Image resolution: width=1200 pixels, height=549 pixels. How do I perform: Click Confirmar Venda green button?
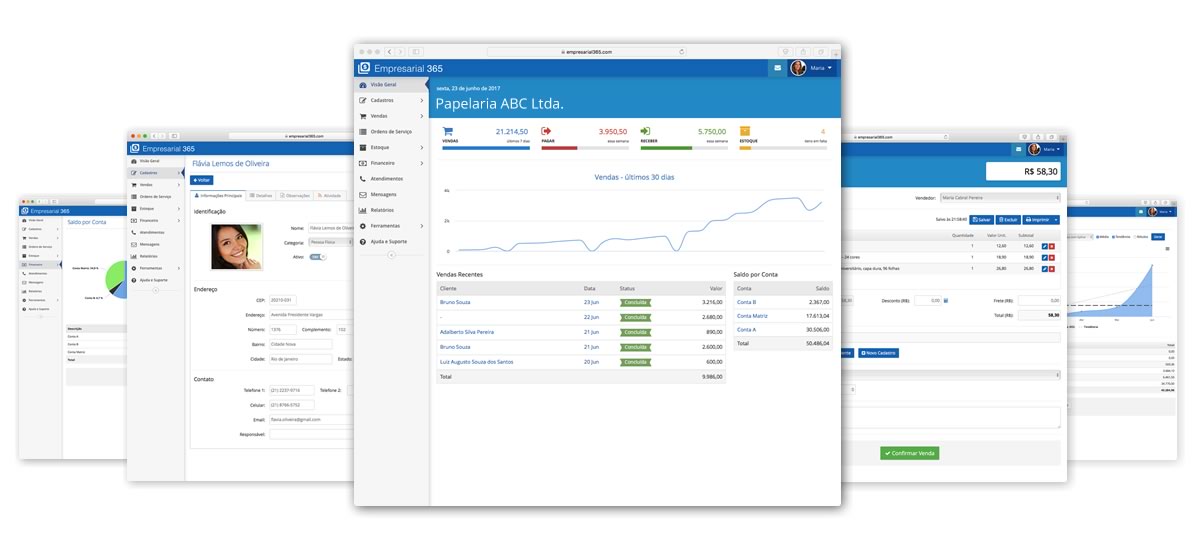tap(909, 453)
